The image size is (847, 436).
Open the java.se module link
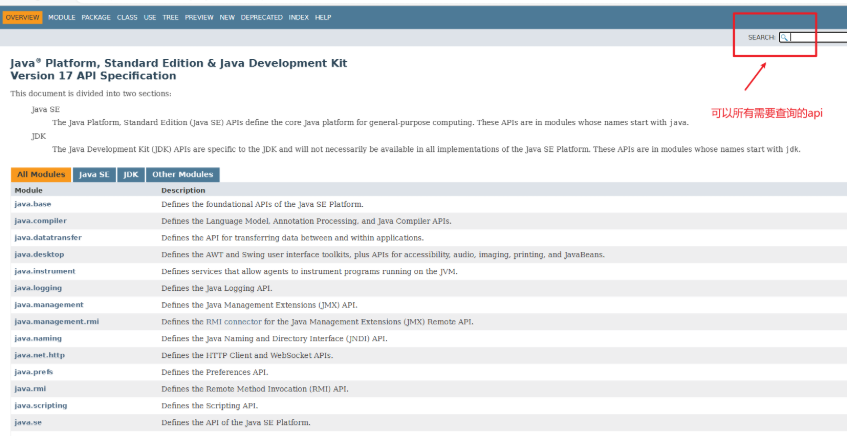pyautogui.click(x=28, y=422)
